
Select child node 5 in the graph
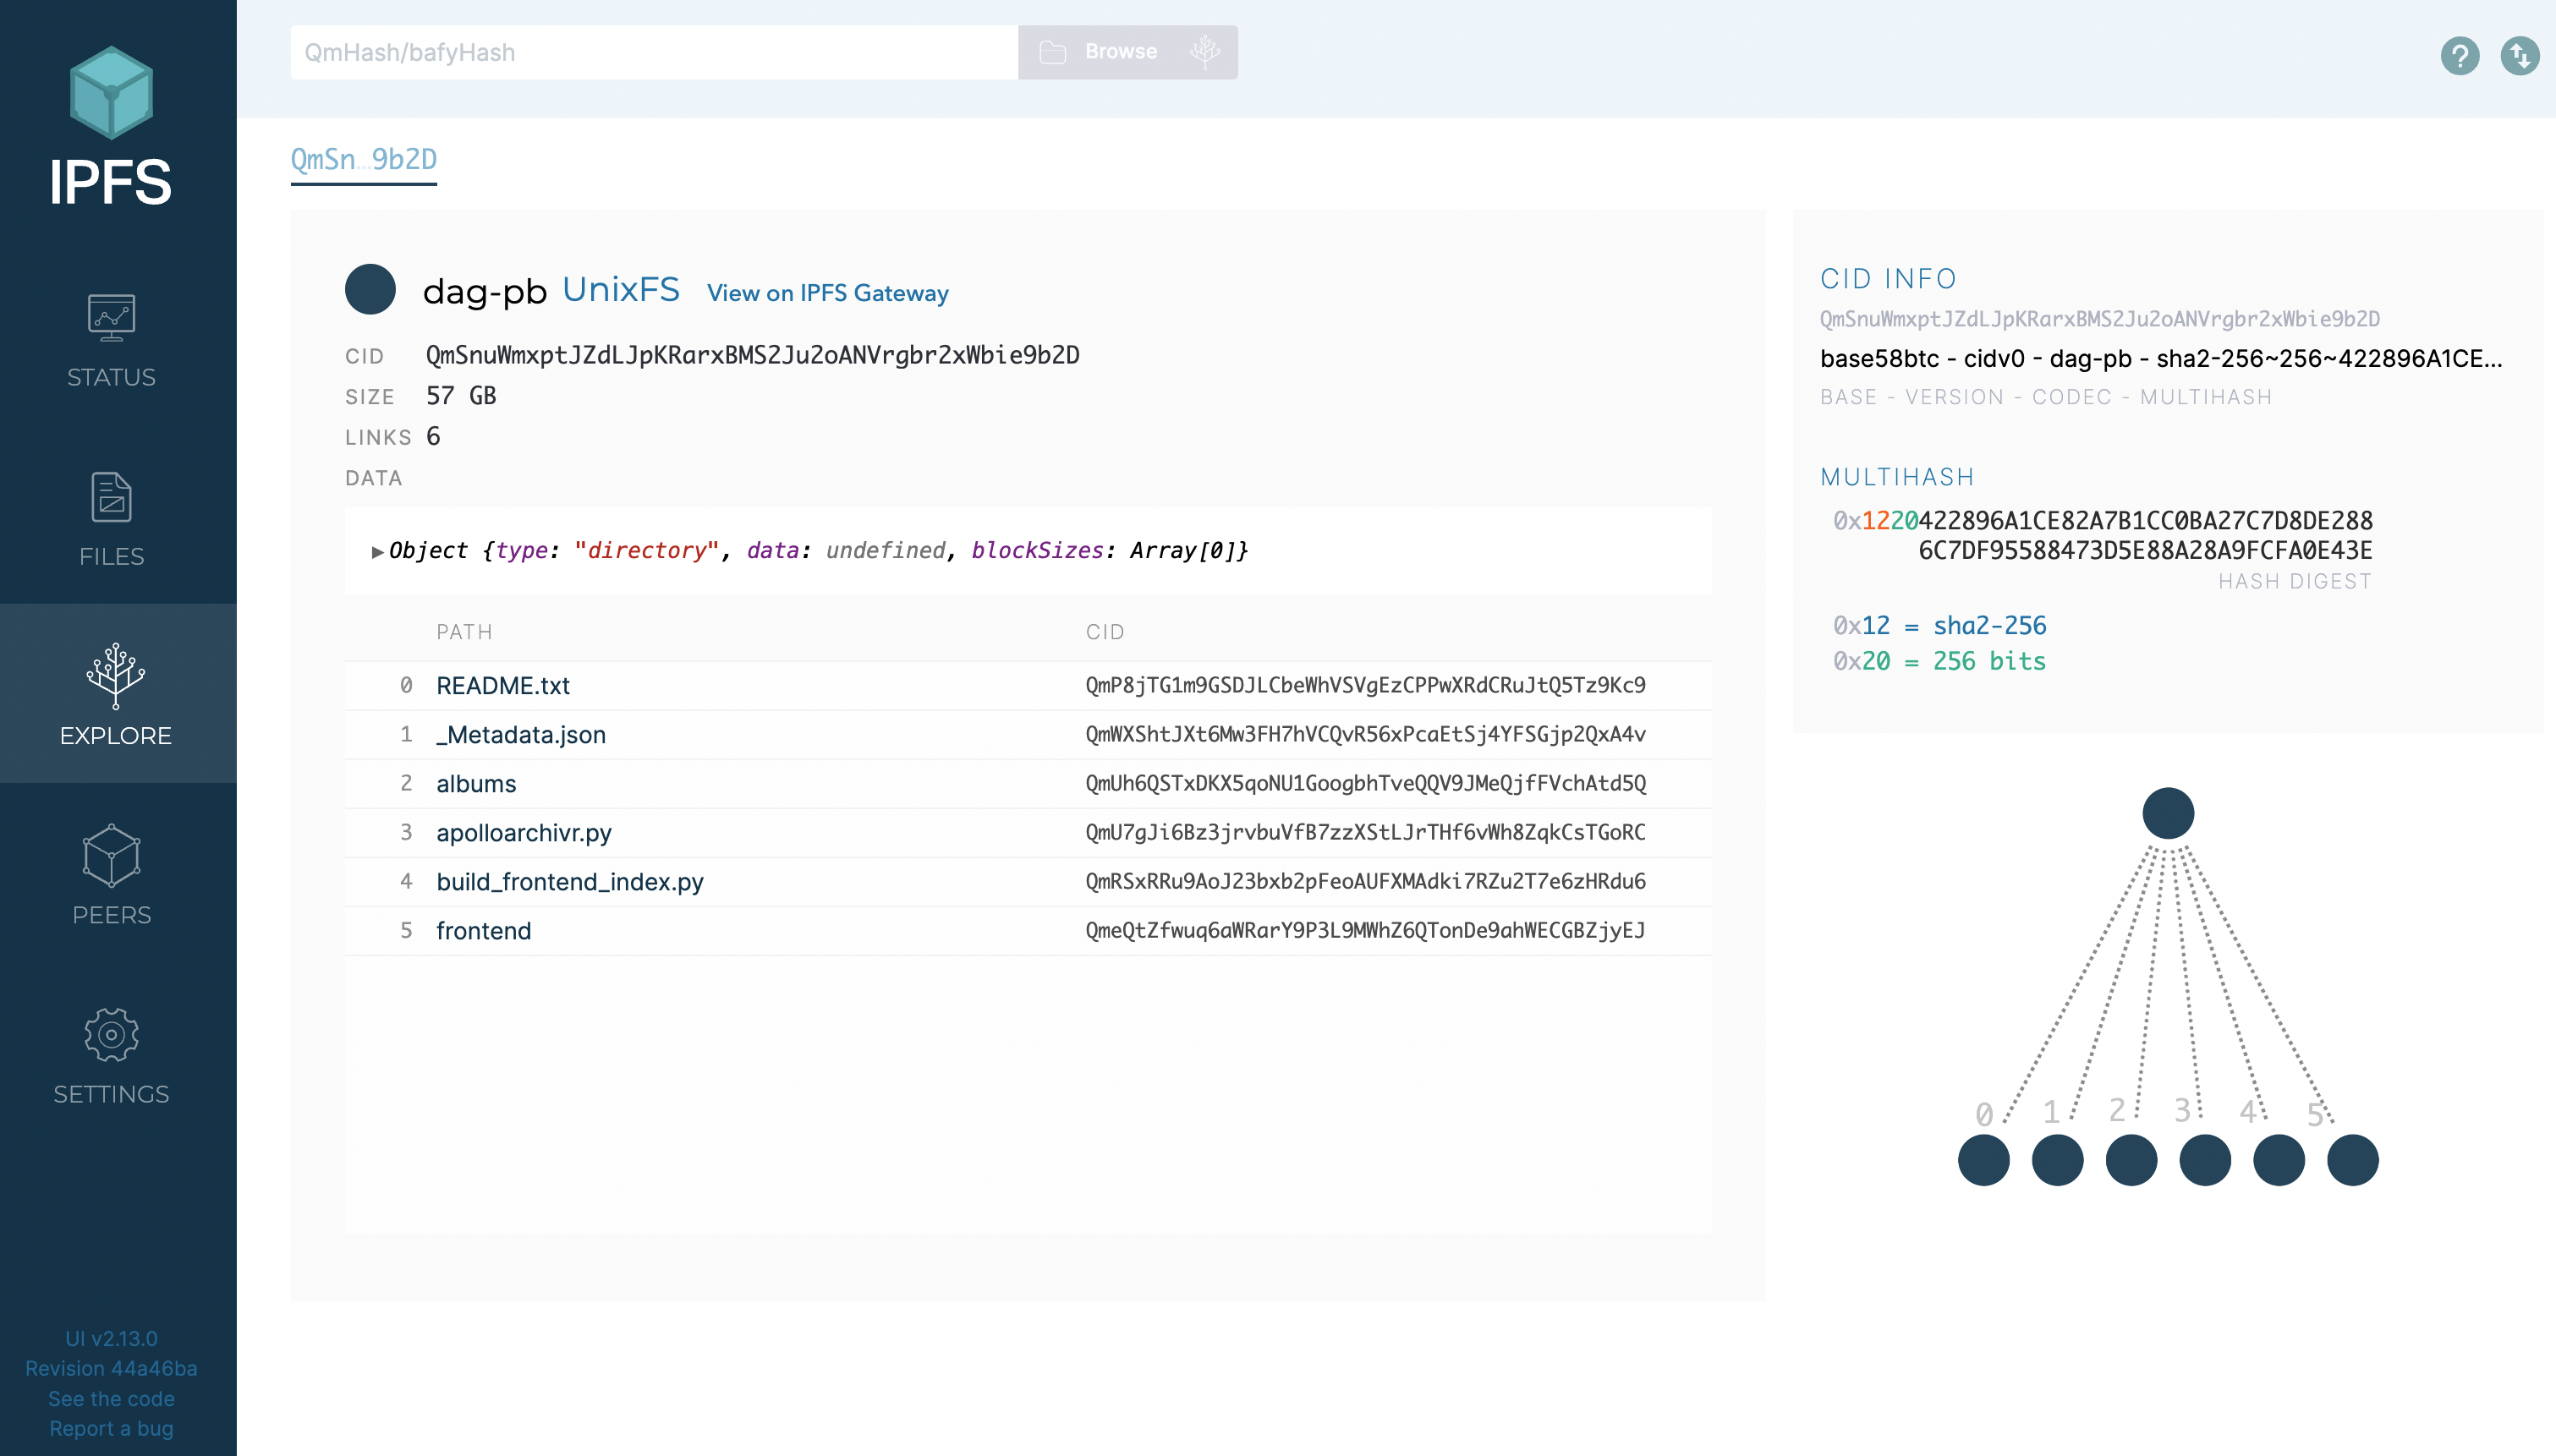coord(2353,1160)
